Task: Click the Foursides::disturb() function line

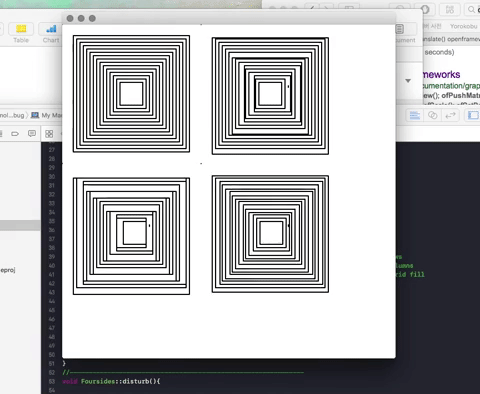Action: point(111,381)
